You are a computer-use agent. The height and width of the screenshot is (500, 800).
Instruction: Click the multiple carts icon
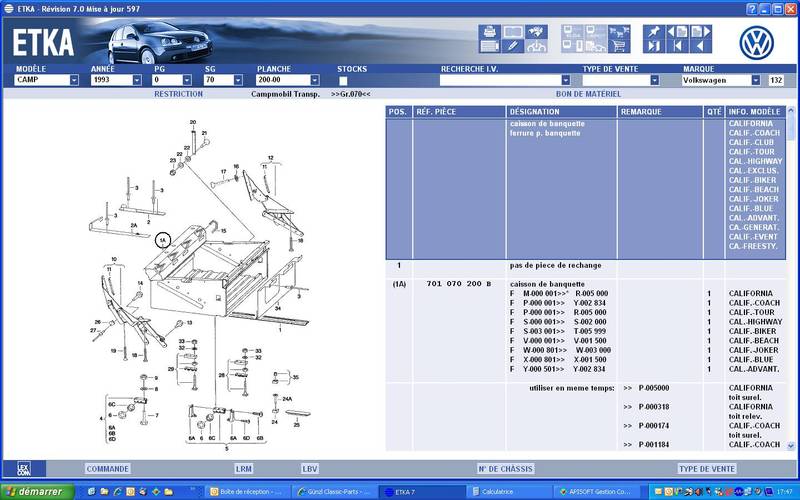[x=619, y=32]
